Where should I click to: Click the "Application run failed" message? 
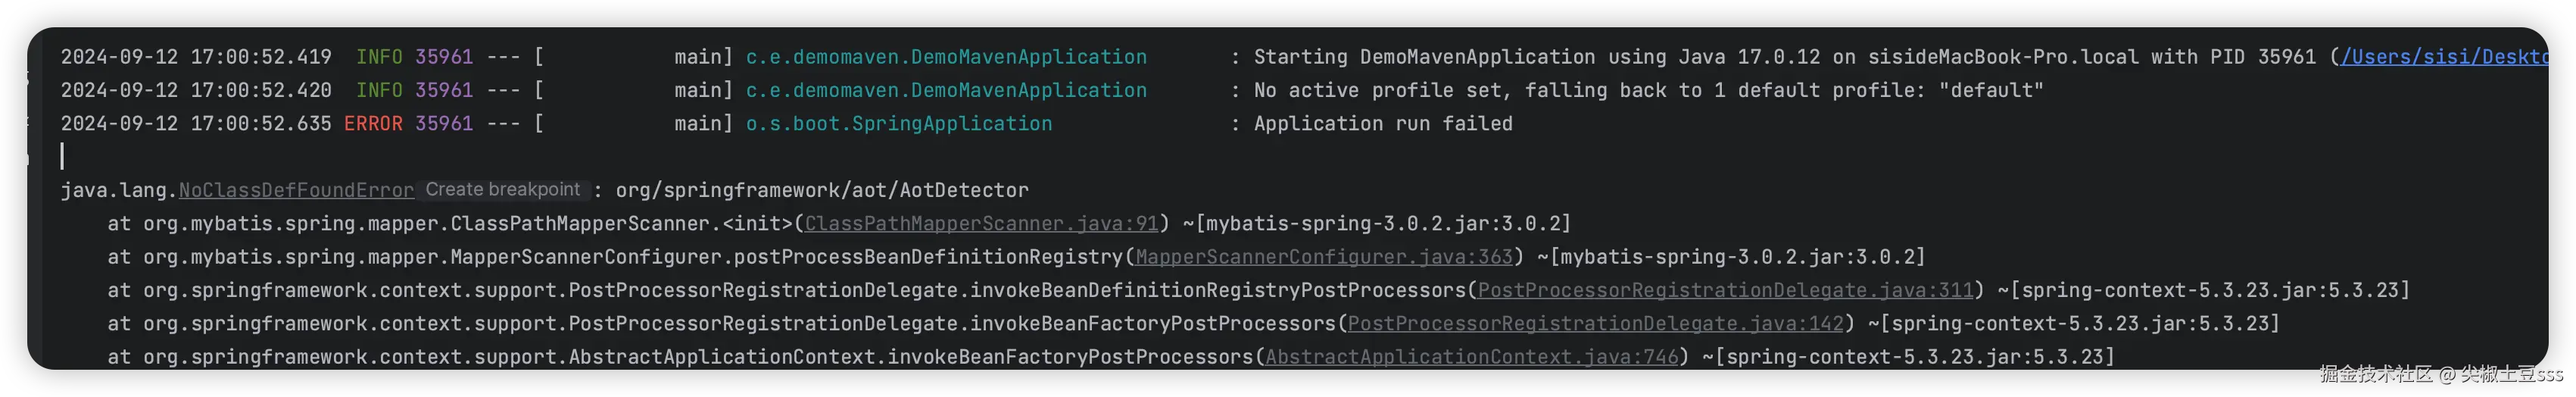coord(1383,124)
